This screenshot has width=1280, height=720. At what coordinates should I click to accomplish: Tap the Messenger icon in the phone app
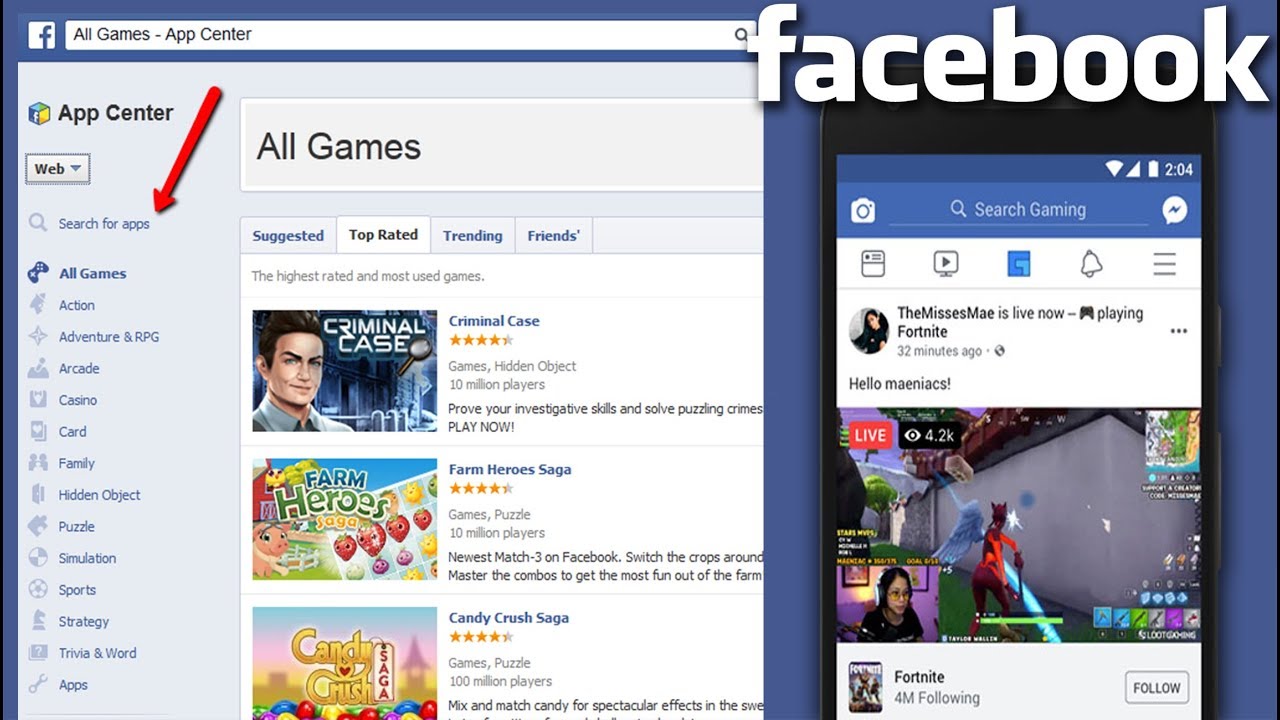[x=1174, y=209]
